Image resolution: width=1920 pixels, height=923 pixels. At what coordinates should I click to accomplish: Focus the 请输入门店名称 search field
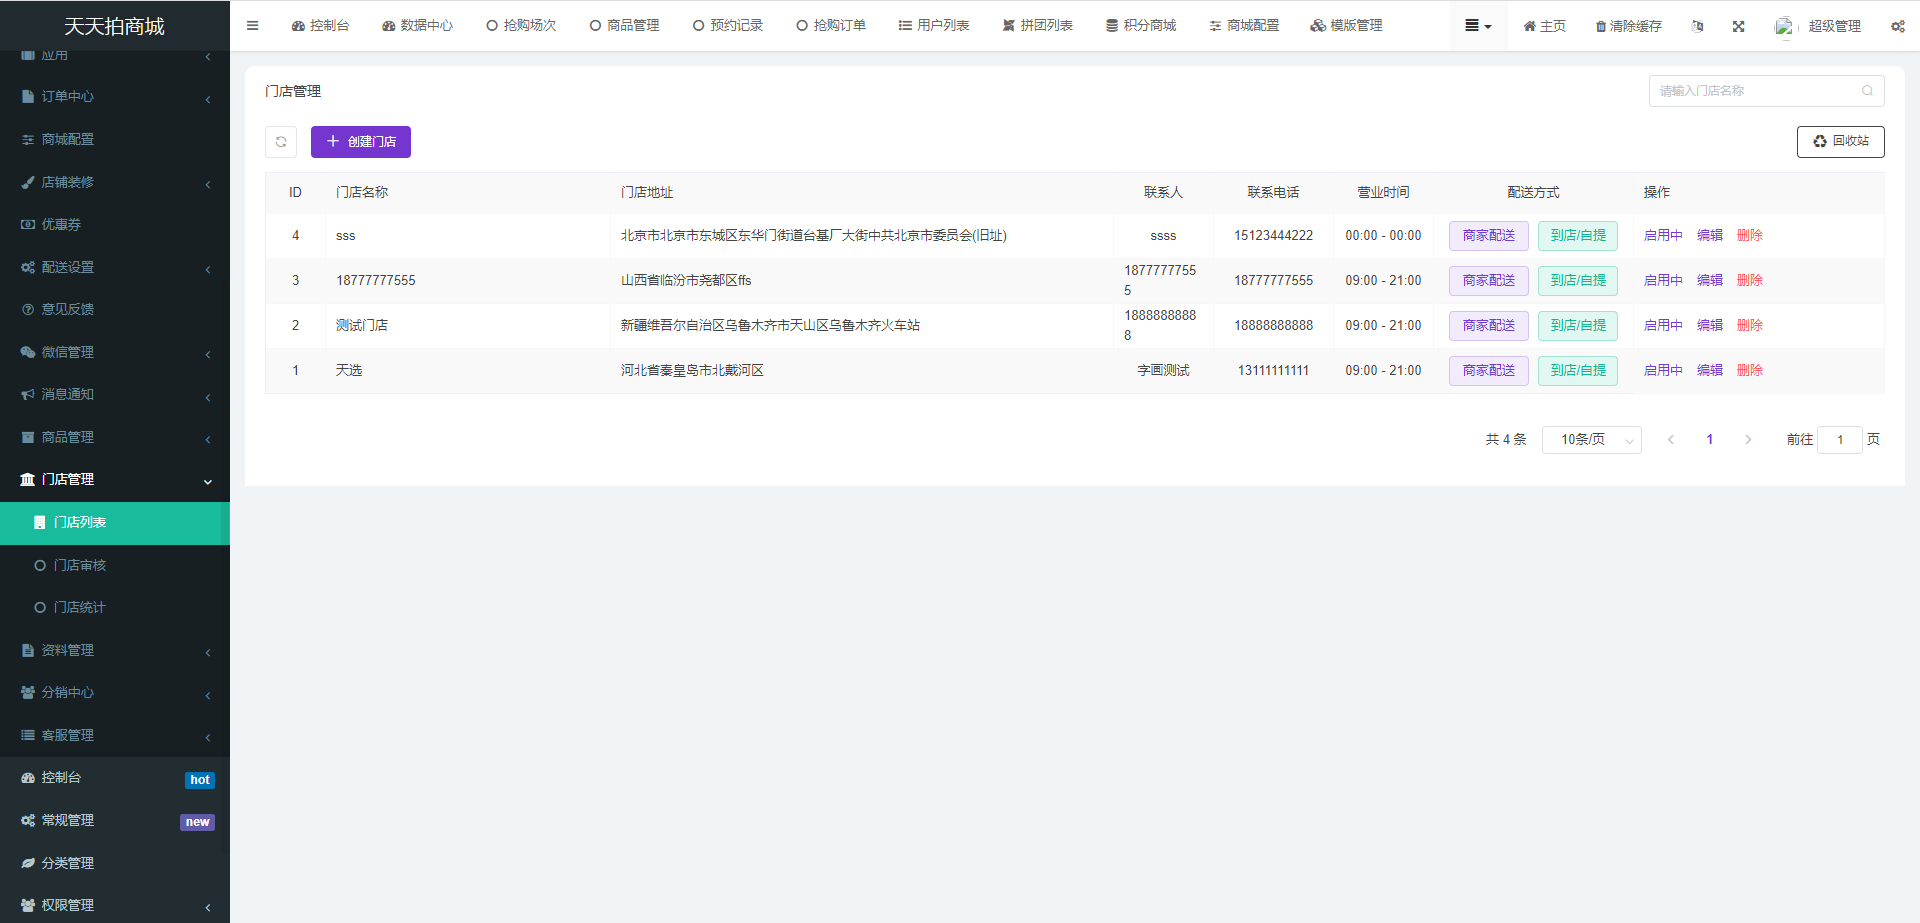pyautogui.click(x=1753, y=91)
